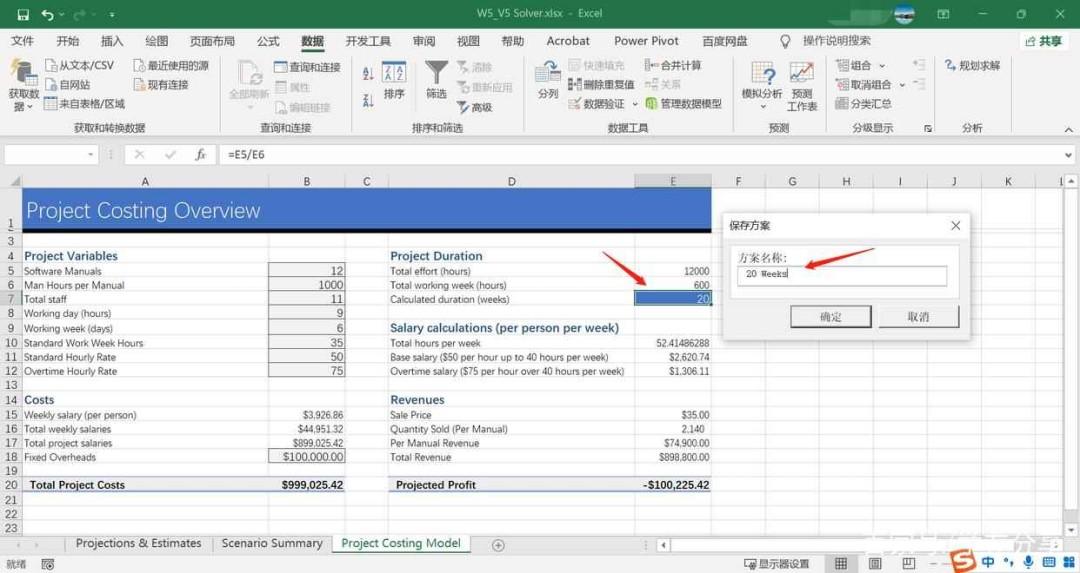Select Normal view in status bar
The height and width of the screenshot is (573, 1080).
841,564
